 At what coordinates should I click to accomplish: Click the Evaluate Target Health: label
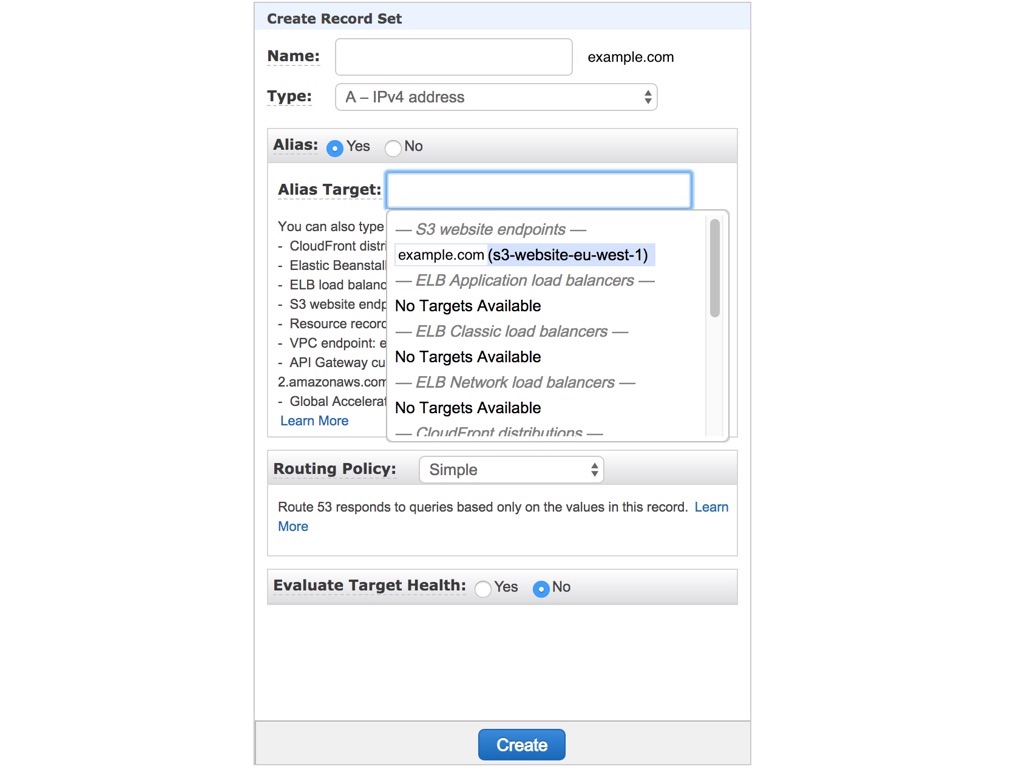click(x=370, y=585)
